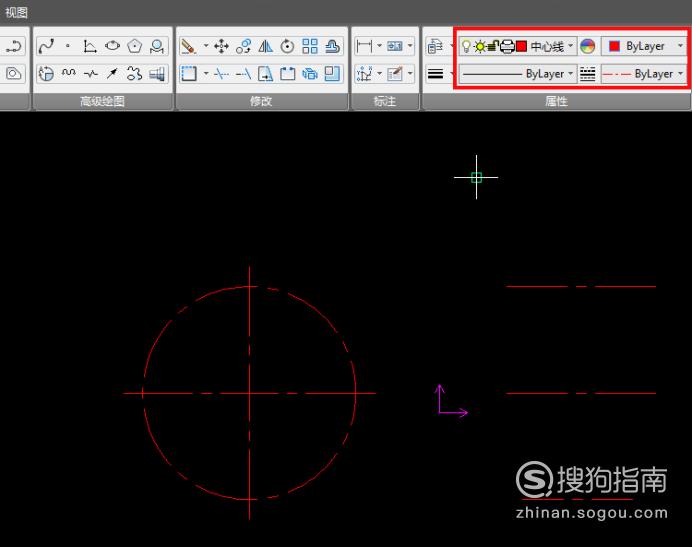692x547 pixels.
Task: Open the color wheel picker
Action: [587, 46]
